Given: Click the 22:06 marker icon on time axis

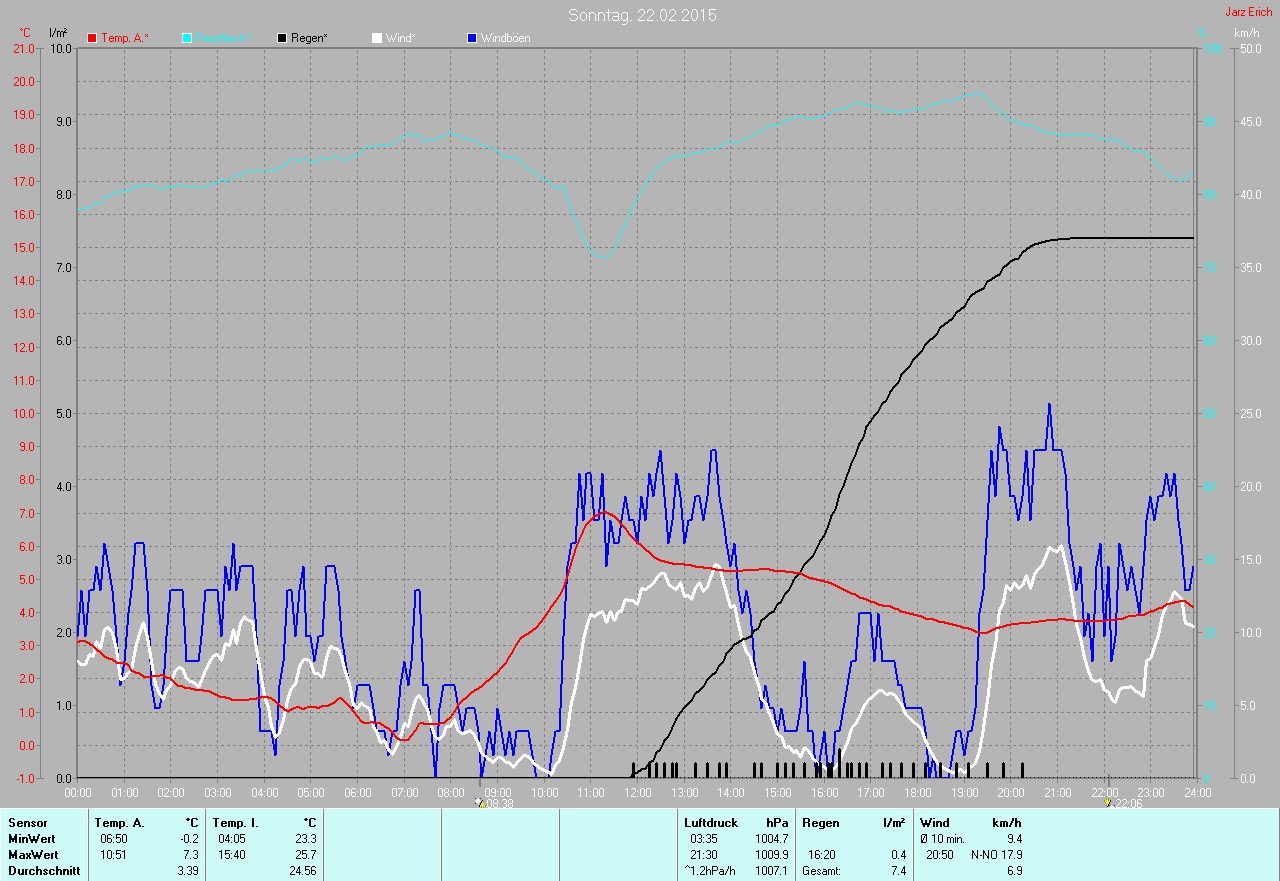Looking at the screenshot, I should tap(1108, 803).
